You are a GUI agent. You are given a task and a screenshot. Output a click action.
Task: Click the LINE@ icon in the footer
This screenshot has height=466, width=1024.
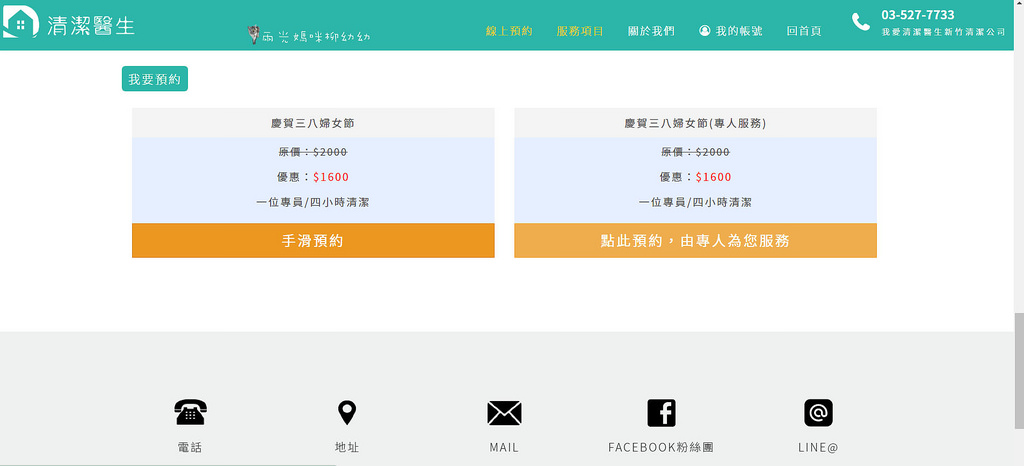pos(818,412)
